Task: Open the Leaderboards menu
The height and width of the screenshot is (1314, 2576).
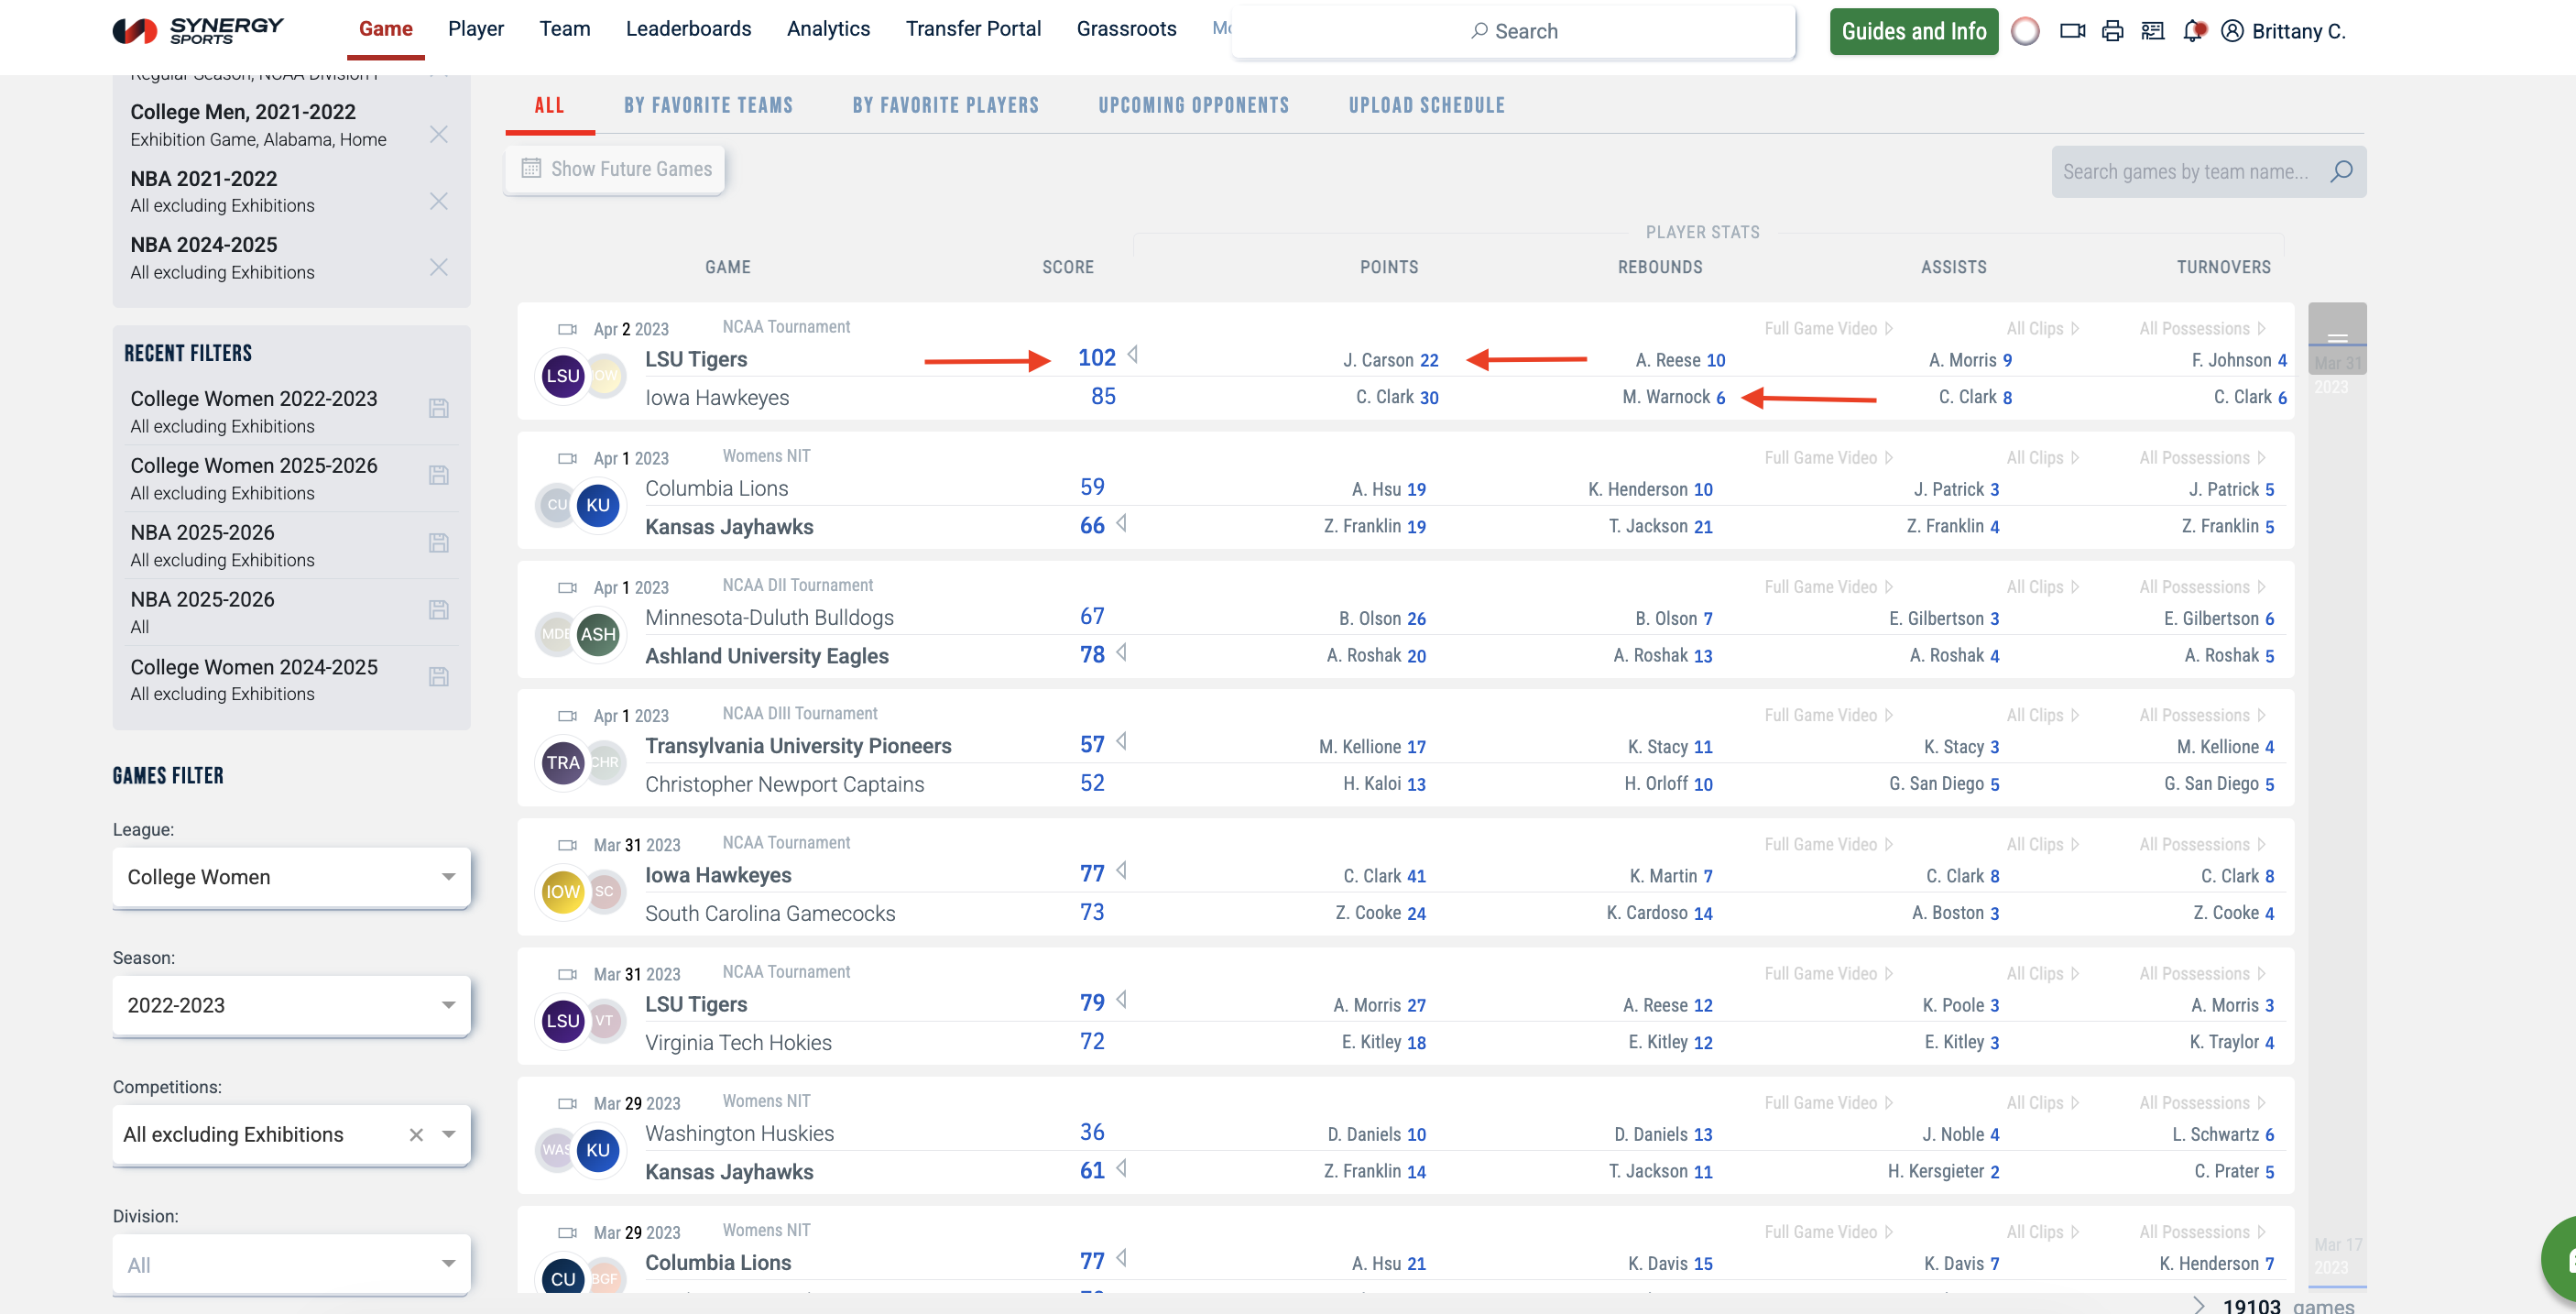Action: click(x=688, y=29)
